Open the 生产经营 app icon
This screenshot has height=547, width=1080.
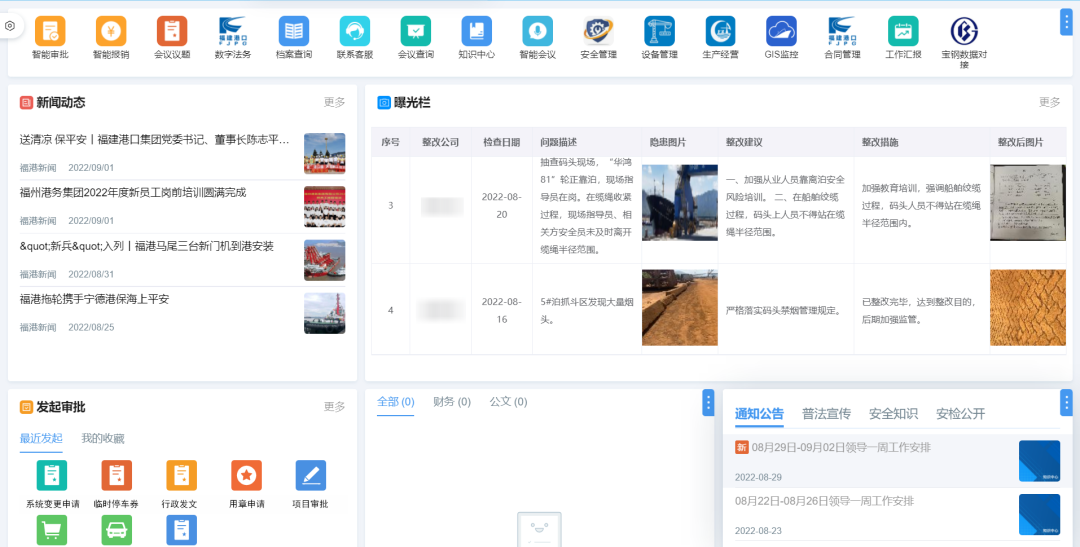pyautogui.click(x=720, y=31)
